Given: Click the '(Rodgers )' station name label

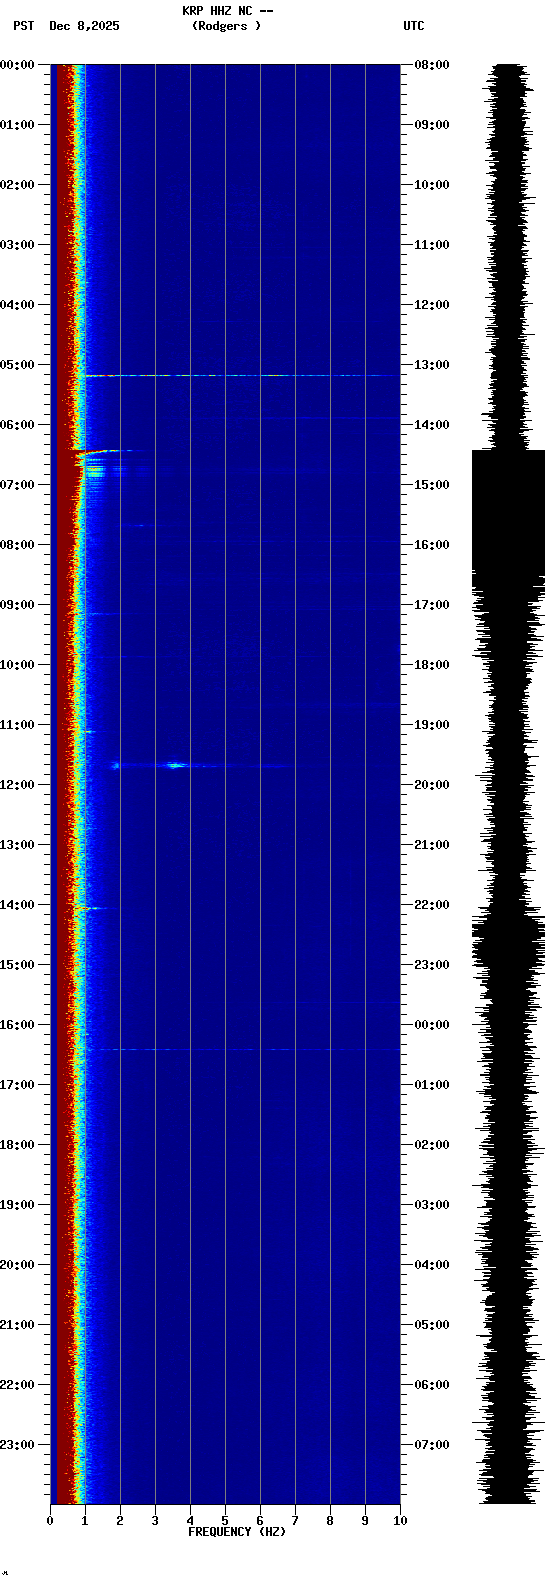Looking at the screenshot, I should pyautogui.click(x=226, y=26).
